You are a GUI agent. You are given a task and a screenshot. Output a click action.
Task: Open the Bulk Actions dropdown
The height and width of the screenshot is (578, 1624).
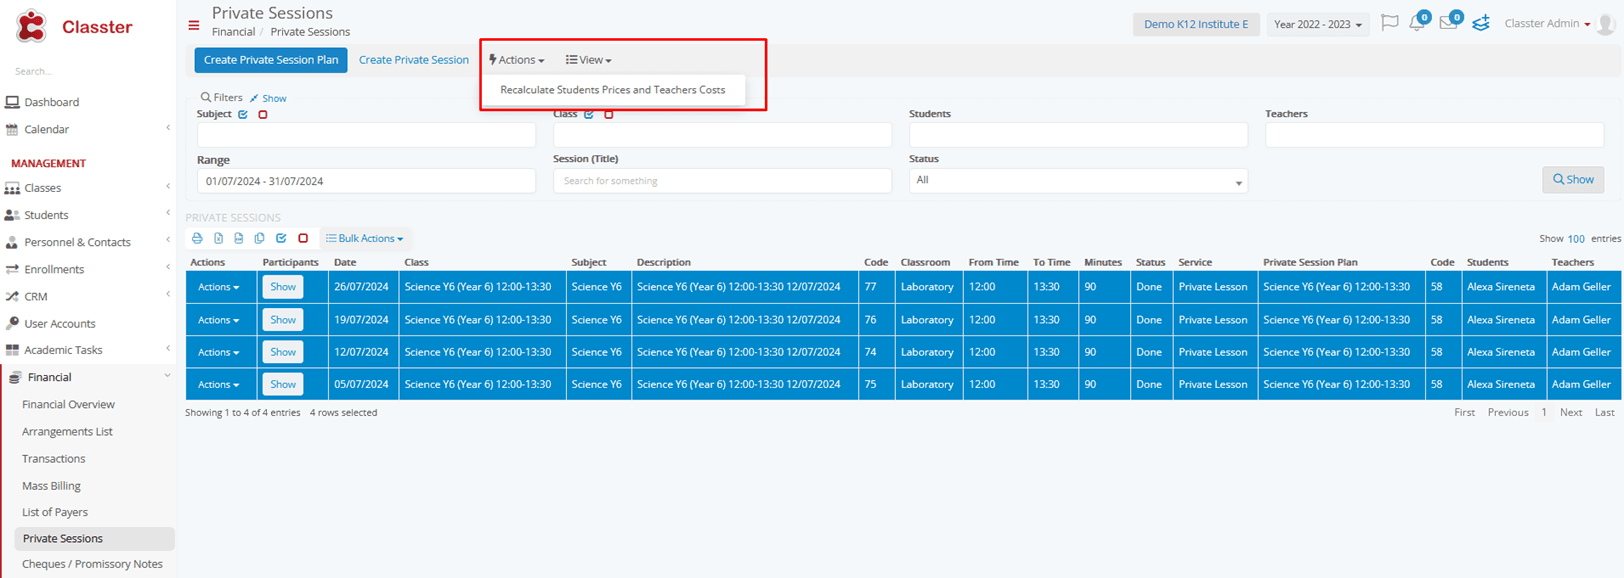click(364, 238)
